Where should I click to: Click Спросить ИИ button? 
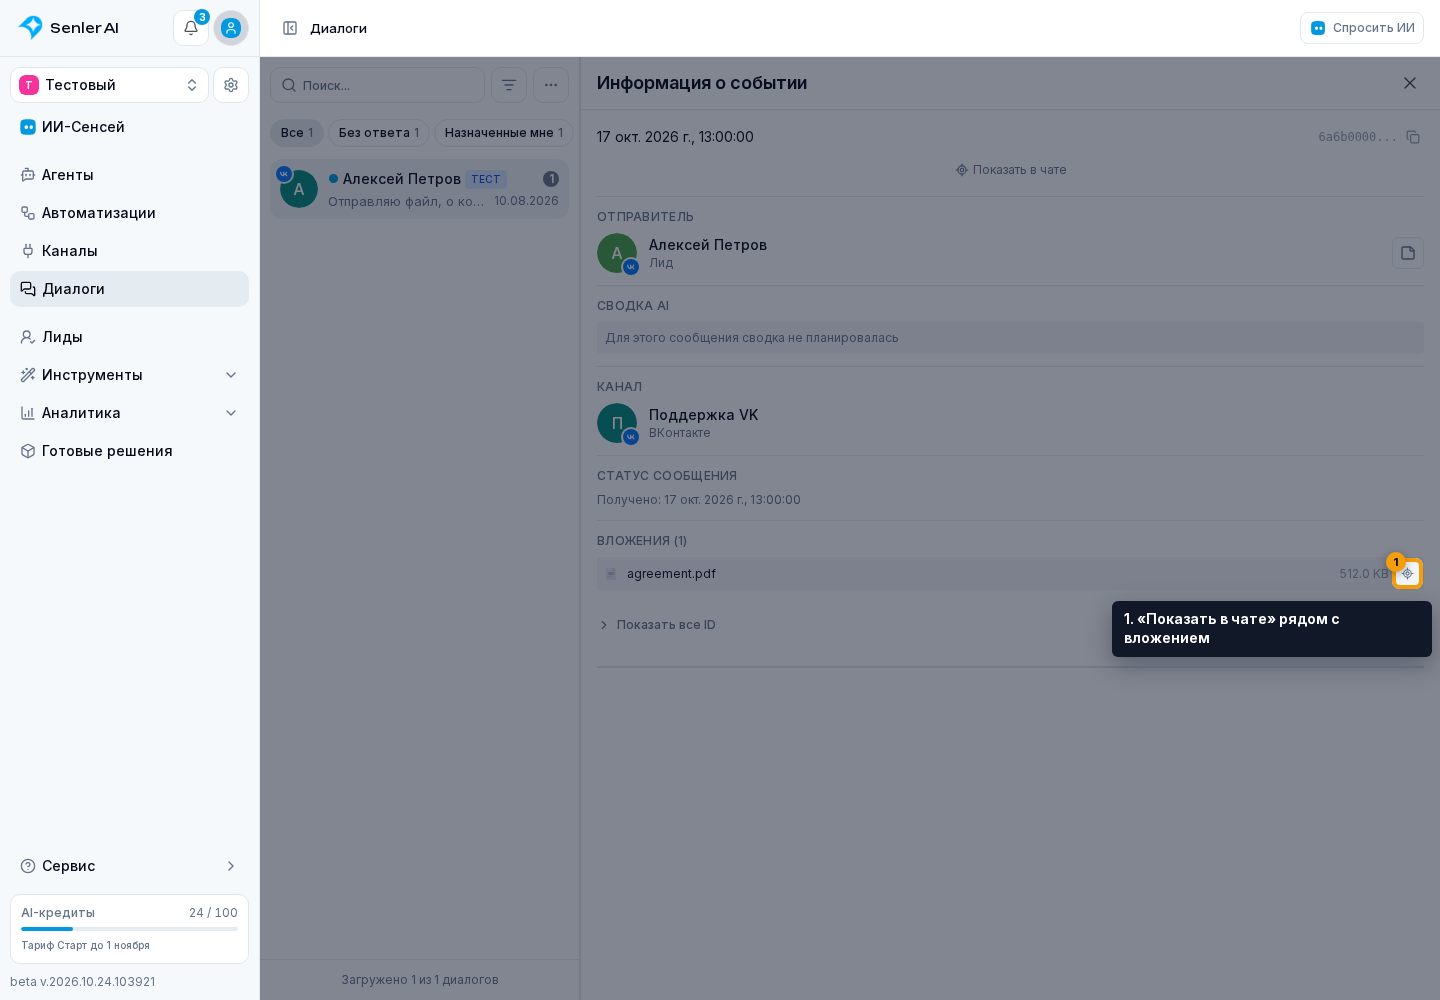[1362, 28]
